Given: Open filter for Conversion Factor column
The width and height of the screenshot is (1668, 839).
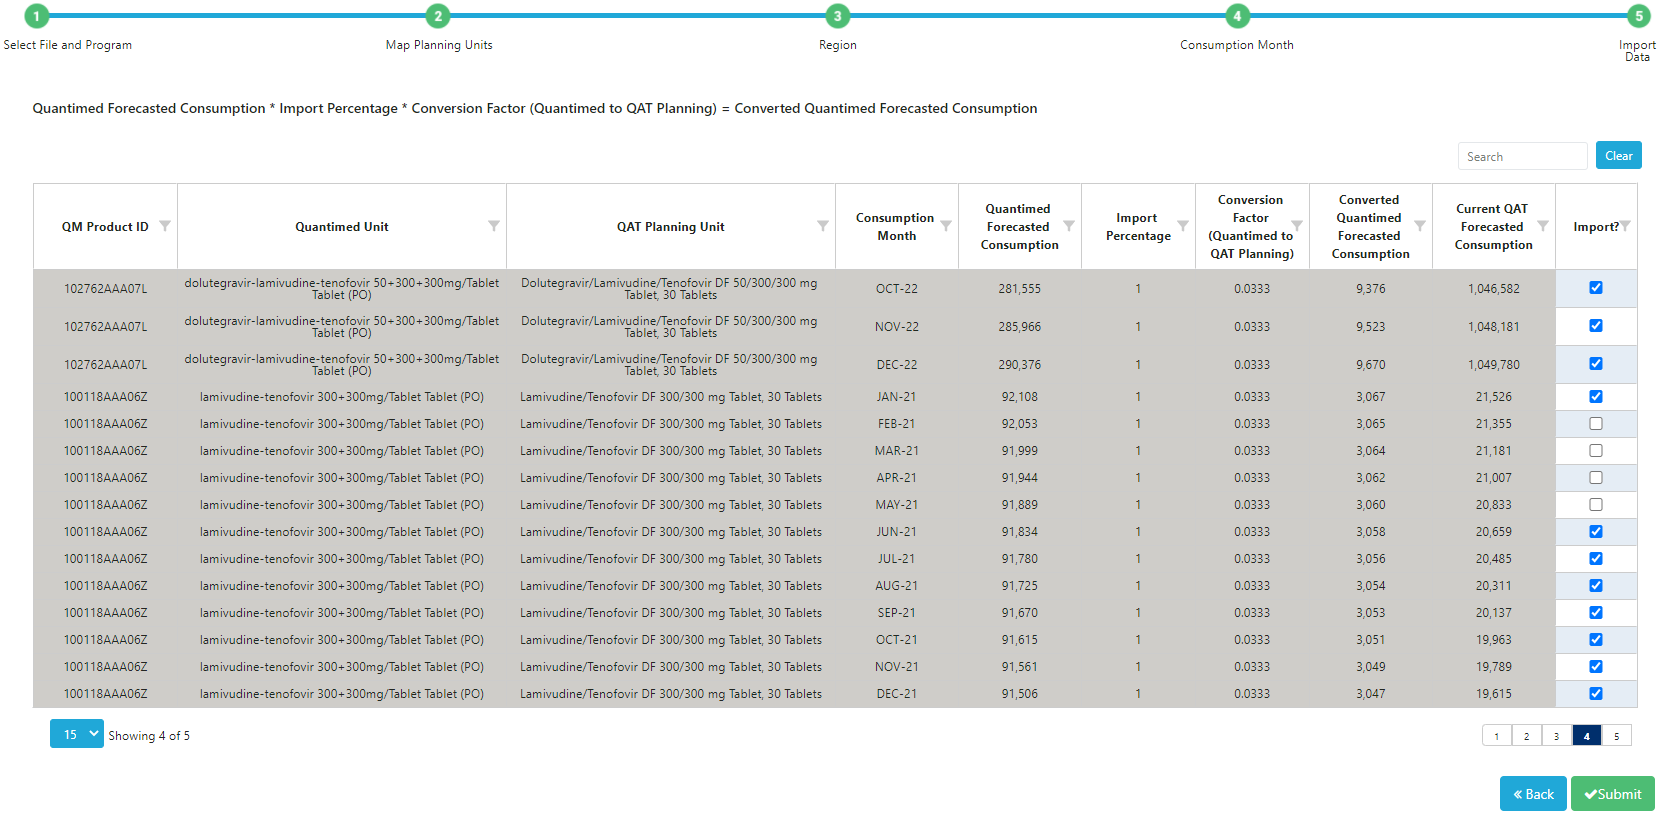Looking at the screenshot, I should 1297,226.
